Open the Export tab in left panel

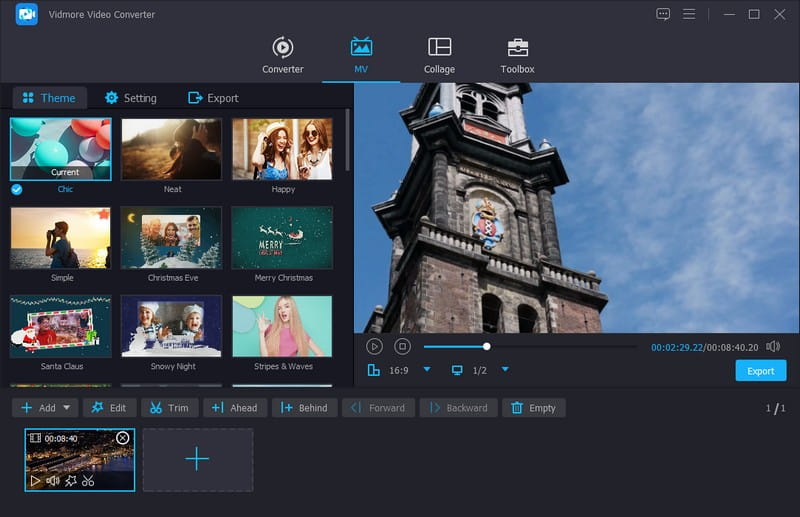(213, 98)
